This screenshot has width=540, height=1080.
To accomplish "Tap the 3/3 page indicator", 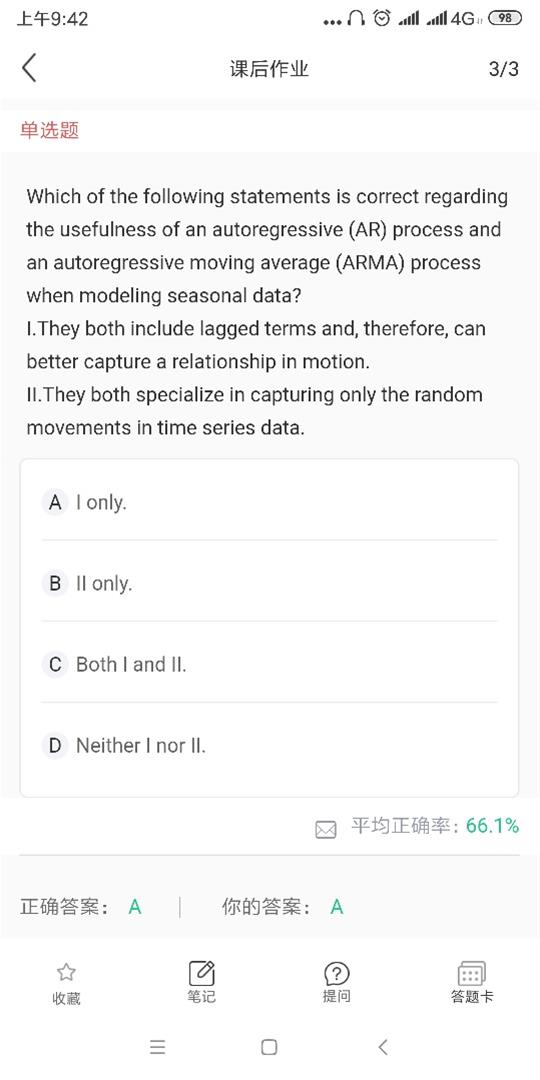I will tap(503, 69).
